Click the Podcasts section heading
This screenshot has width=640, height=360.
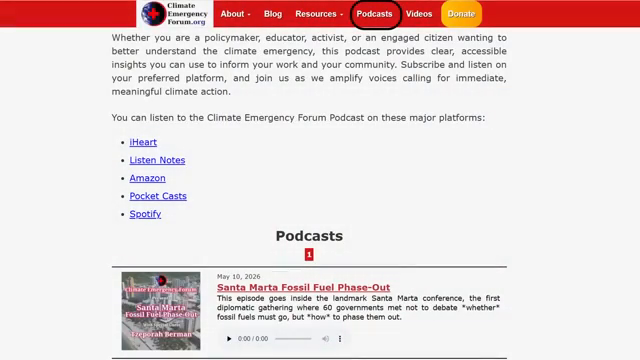click(309, 236)
